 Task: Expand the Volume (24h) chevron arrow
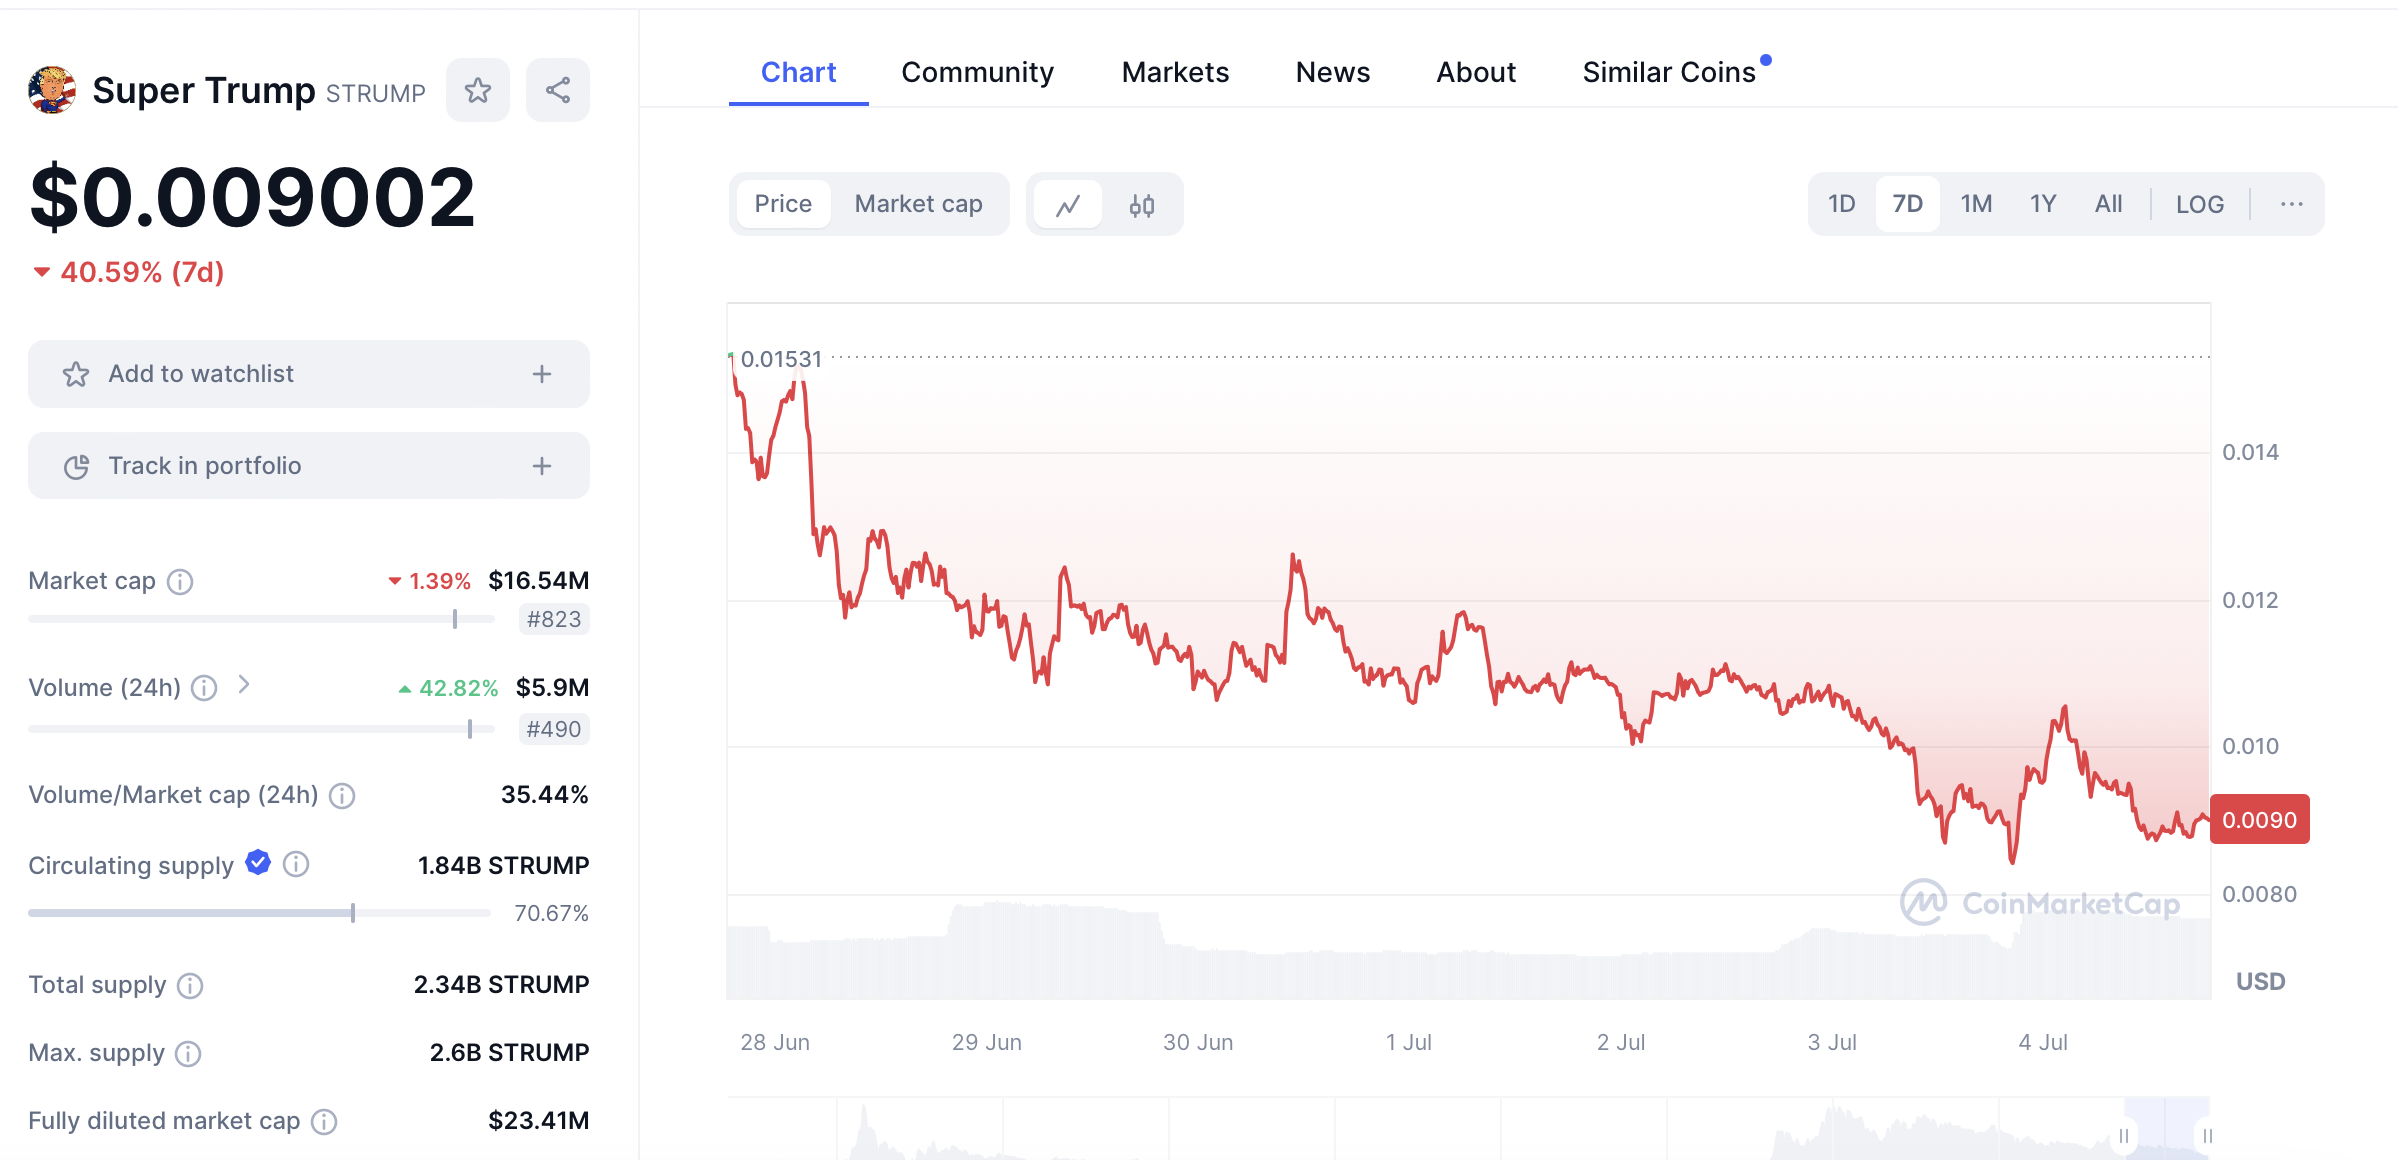(x=244, y=685)
